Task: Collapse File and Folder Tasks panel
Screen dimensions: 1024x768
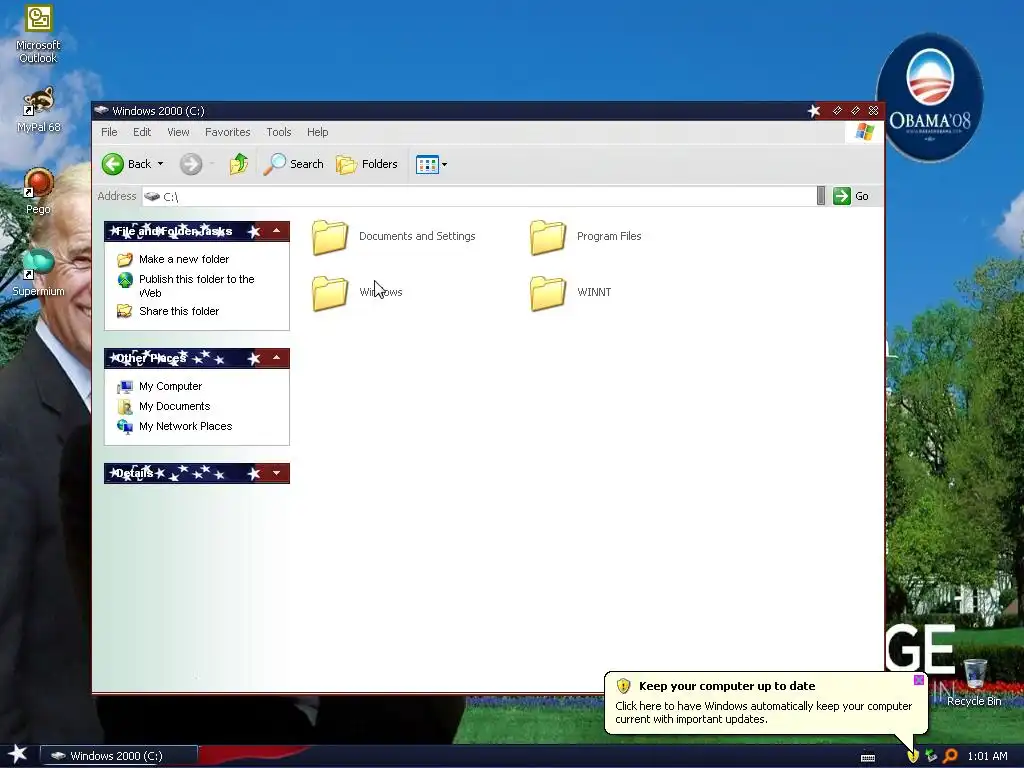Action: (276, 231)
